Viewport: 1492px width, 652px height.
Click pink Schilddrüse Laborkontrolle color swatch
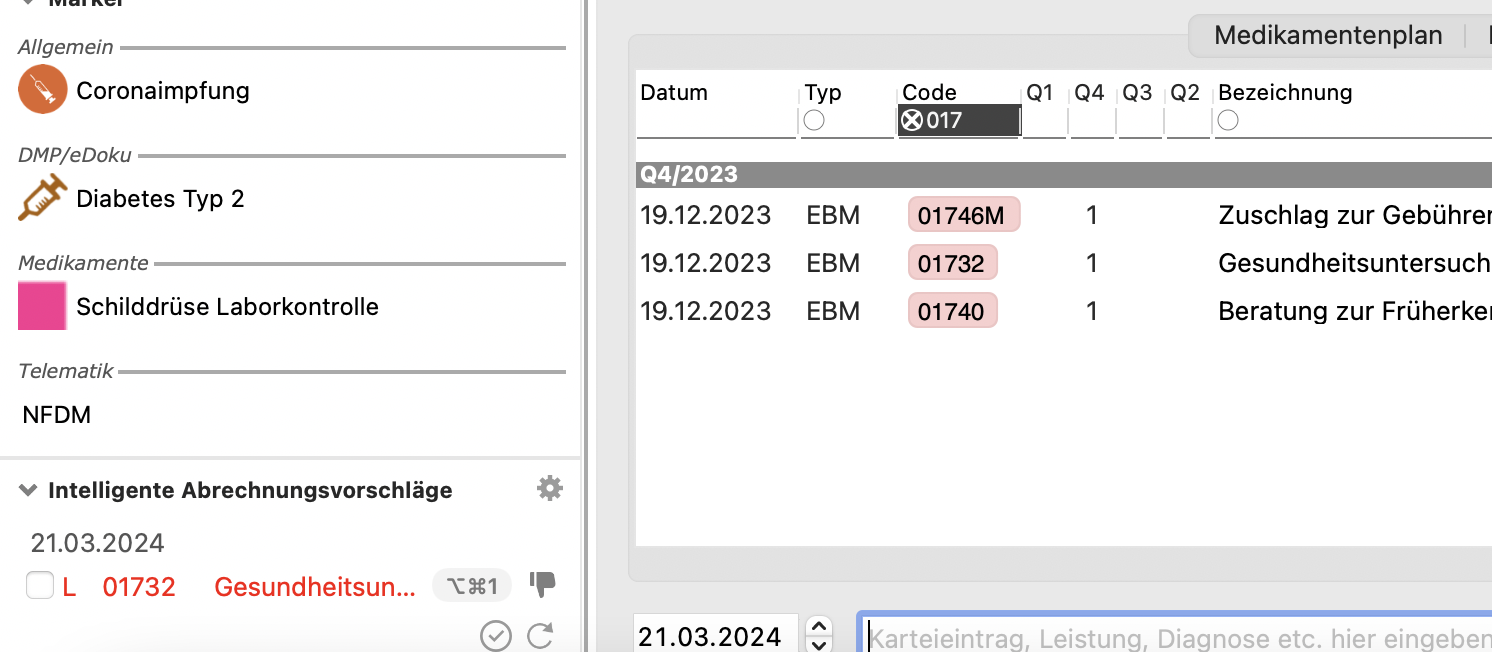[42, 306]
